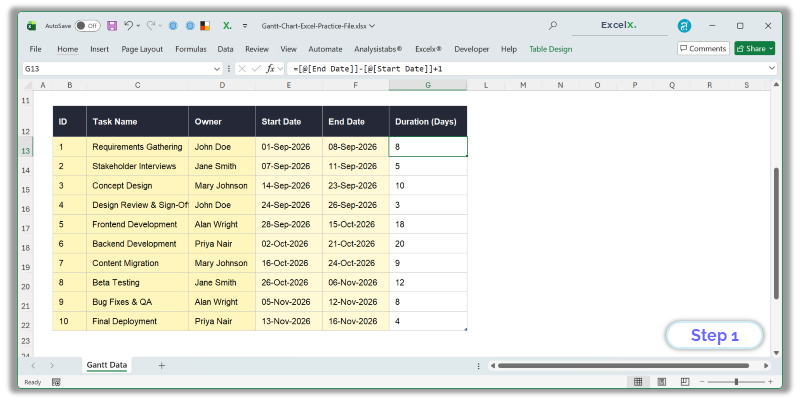Click the Name Box showing G13
The height and width of the screenshot is (400, 800).
pos(117,68)
